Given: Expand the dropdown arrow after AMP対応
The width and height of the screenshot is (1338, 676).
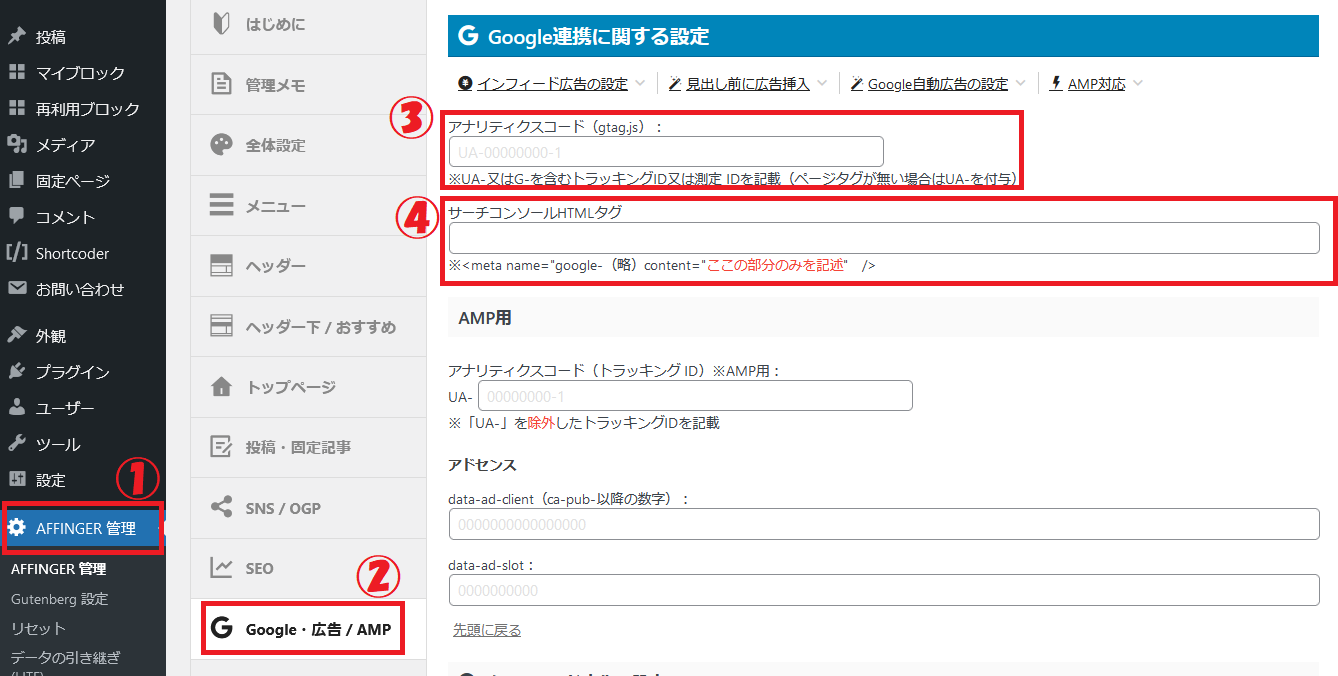Looking at the screenshot, I should pos(1137,84).
